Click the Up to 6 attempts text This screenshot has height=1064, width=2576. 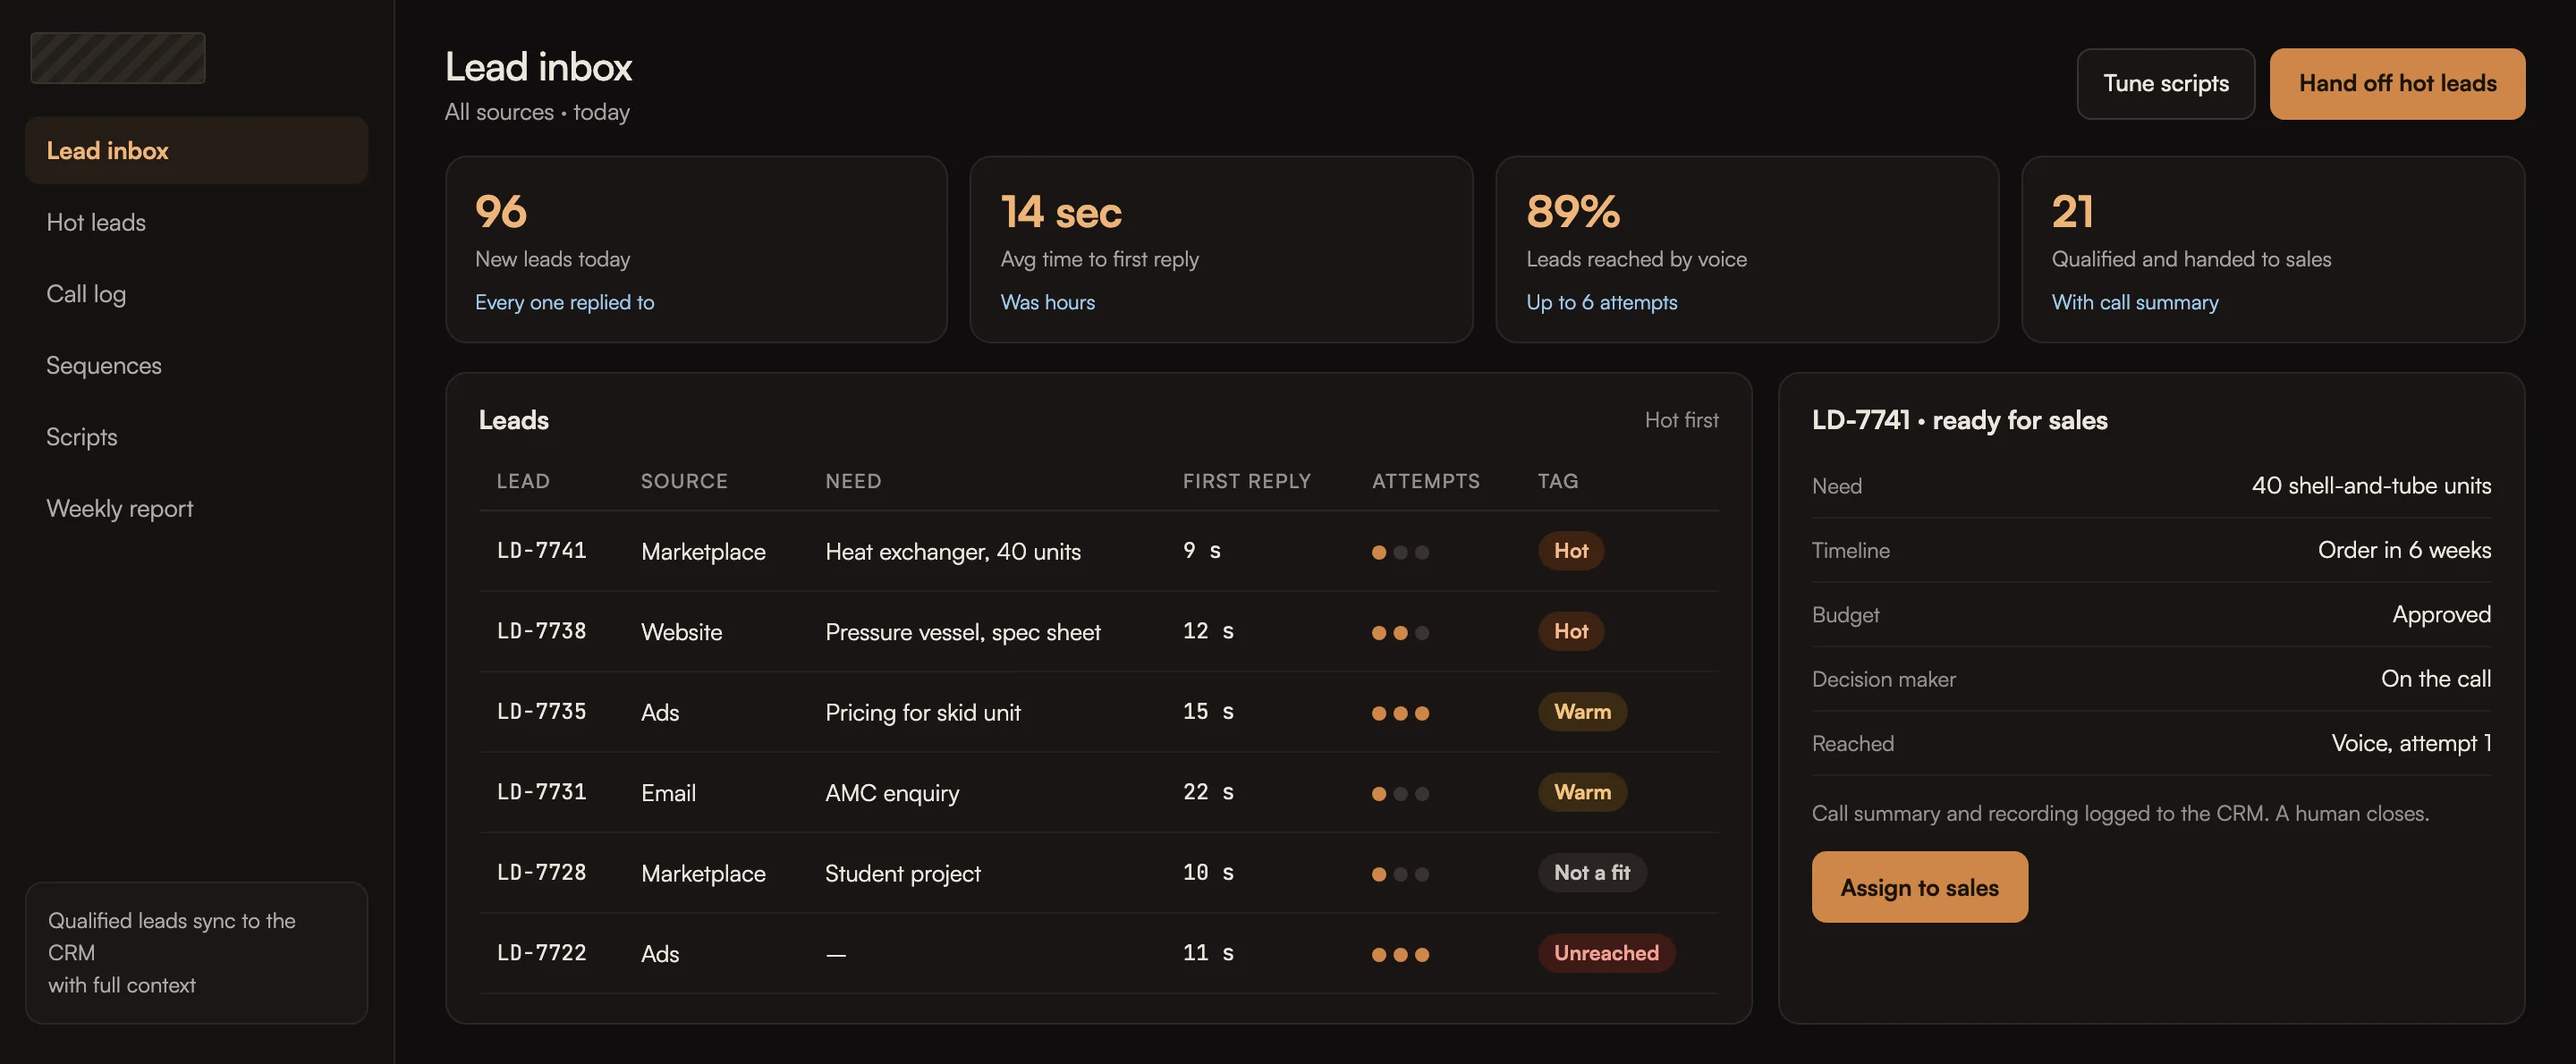point(1601,302)
